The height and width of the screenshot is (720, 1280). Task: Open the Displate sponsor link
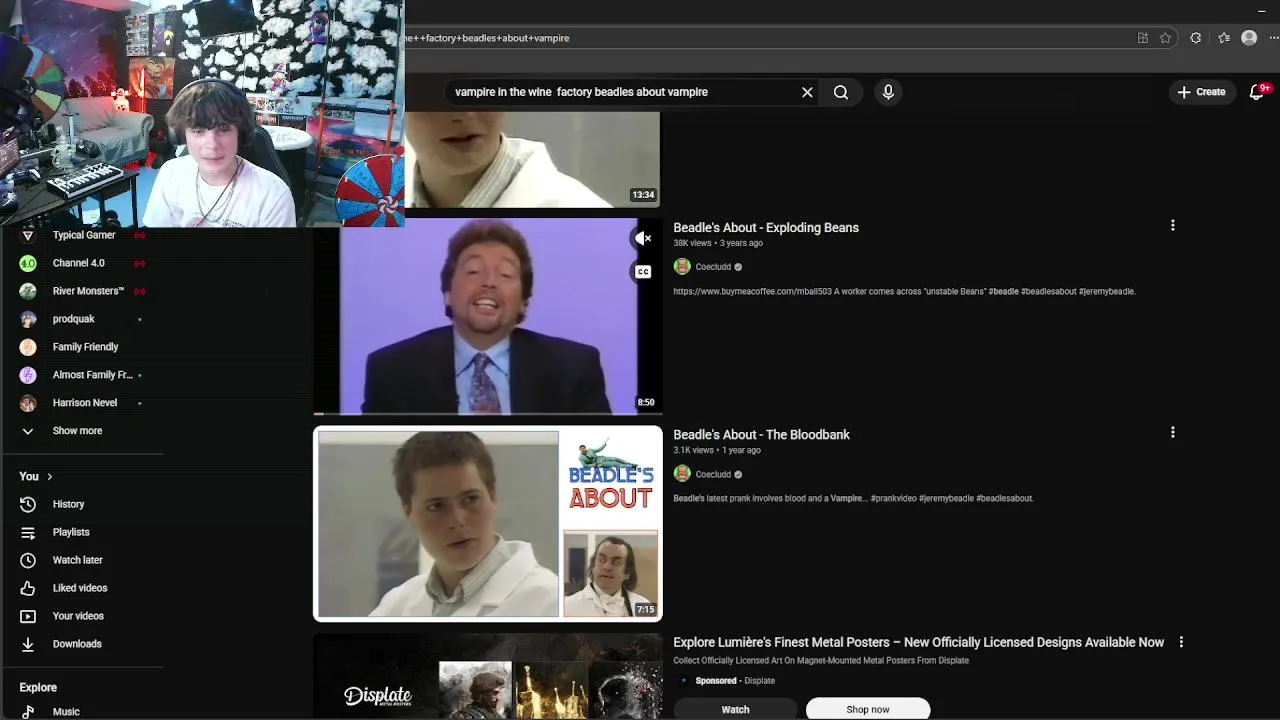tap(759, 681)
